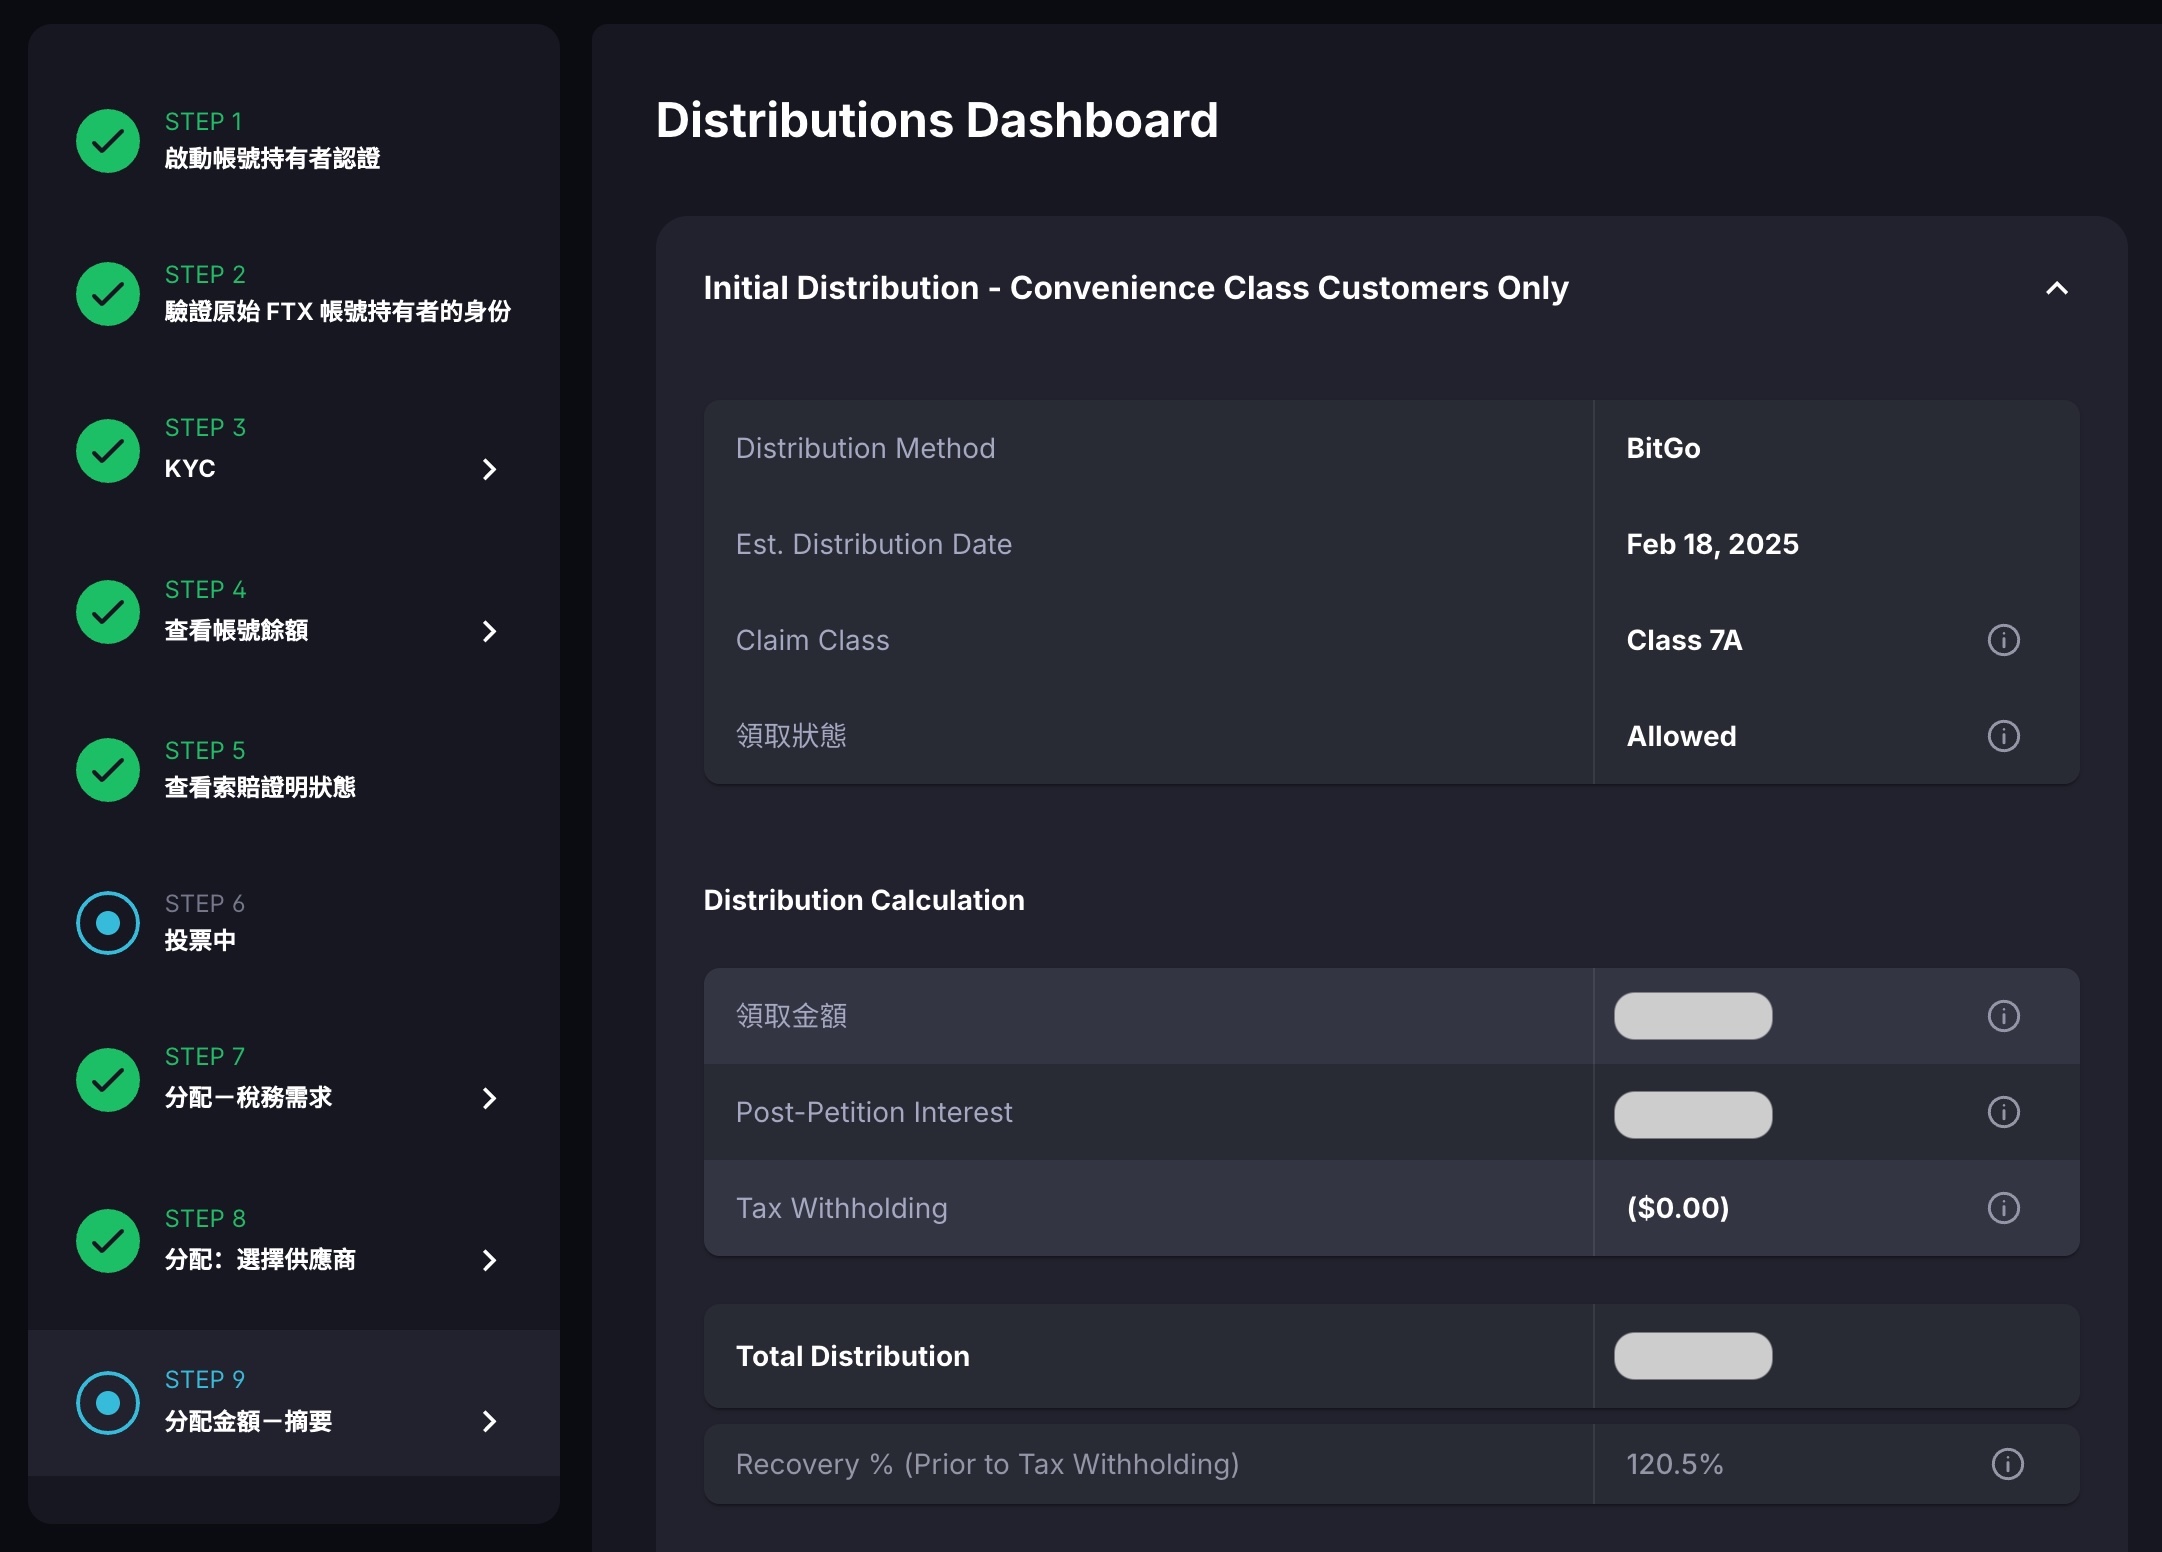Screen dimensions: 2162x1552
Task: Open Step 7 分配一稅務需求 item
Action: (x=248, y=1097)
